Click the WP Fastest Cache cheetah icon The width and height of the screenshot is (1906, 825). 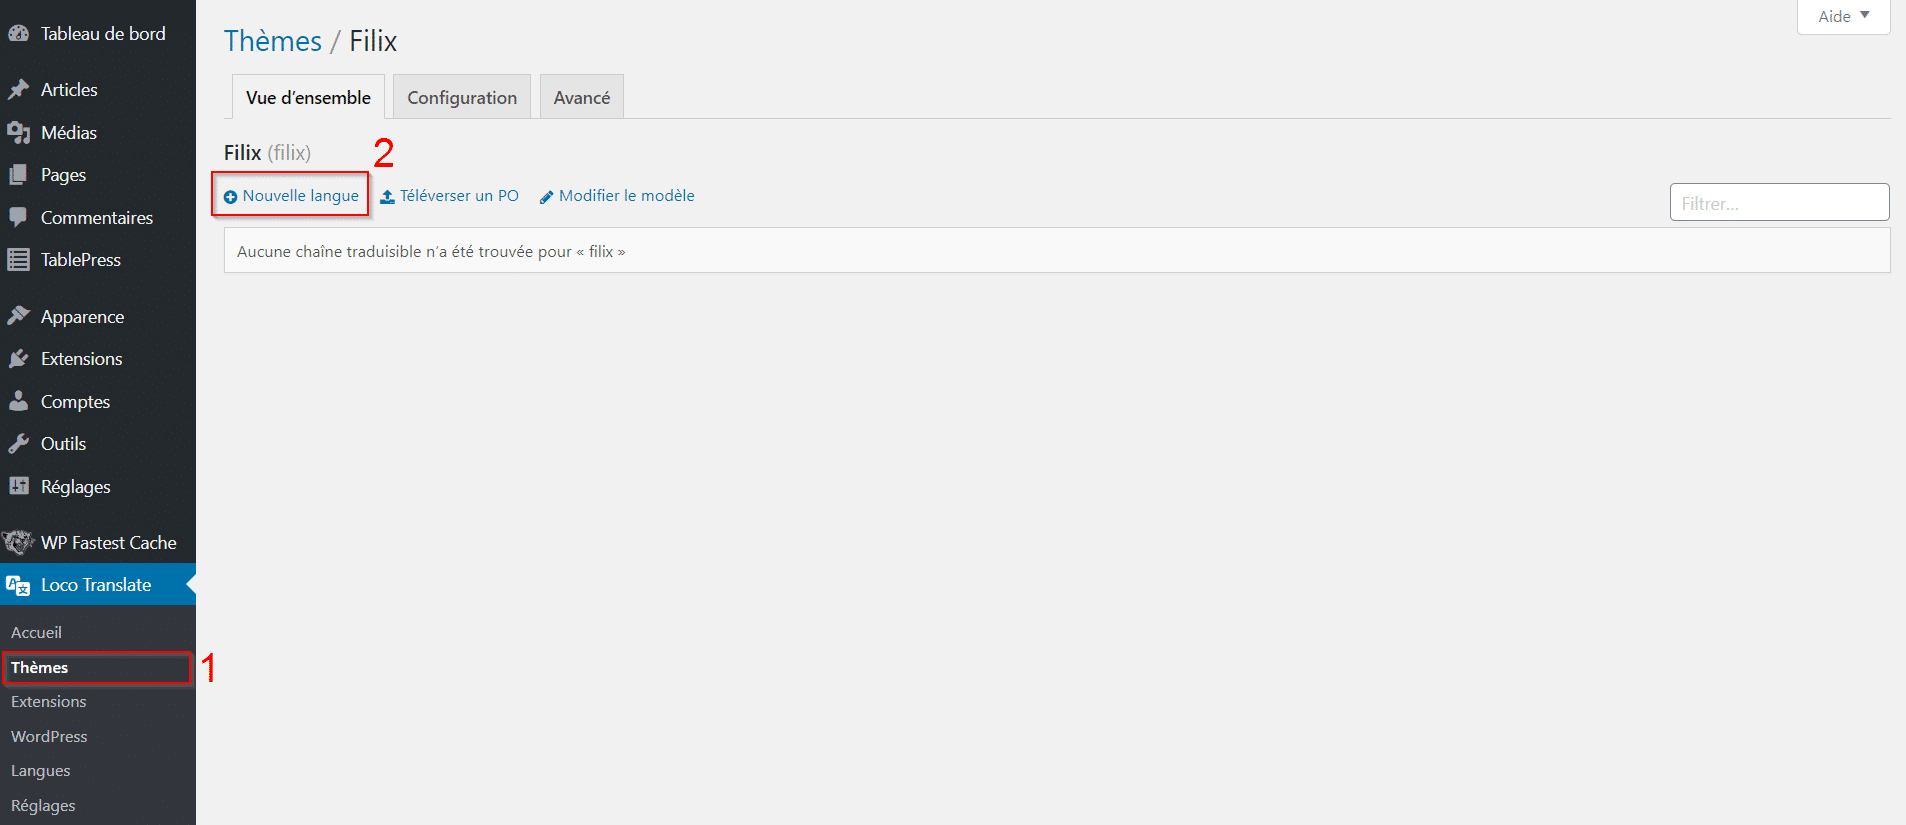coord(18,543)
